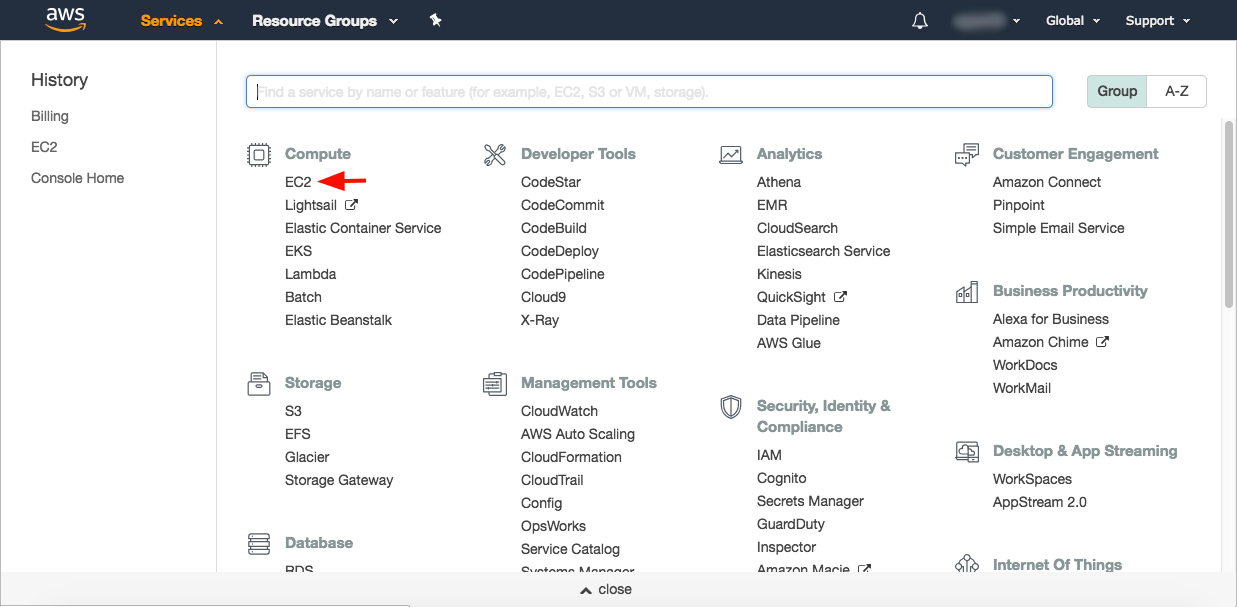Viewport: 1237px width, 607px height.
Task: Click the Compute category chip icon
Action: click(x=259, y=154)
